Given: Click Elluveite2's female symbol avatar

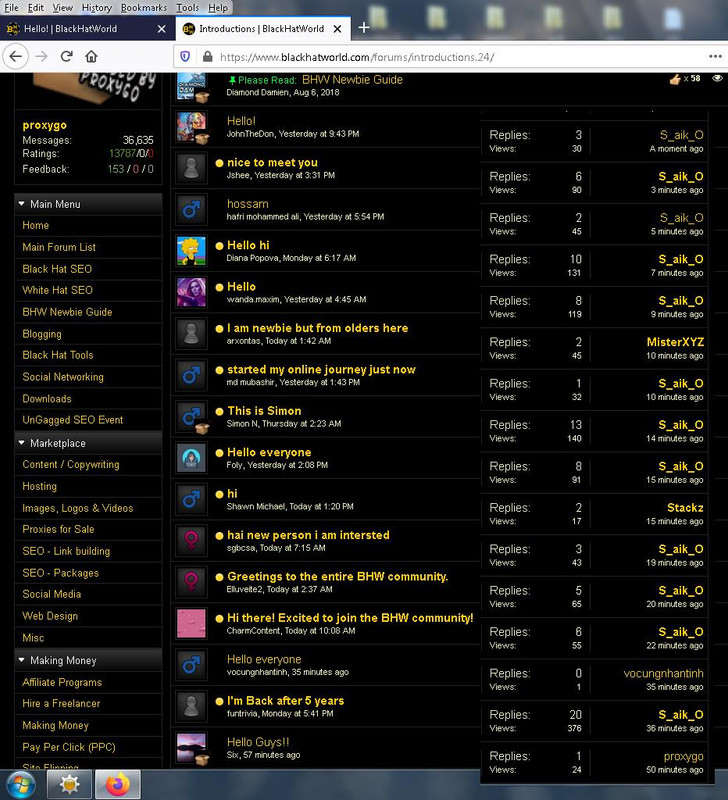Looking at the screenshot, I should [191, 582].
